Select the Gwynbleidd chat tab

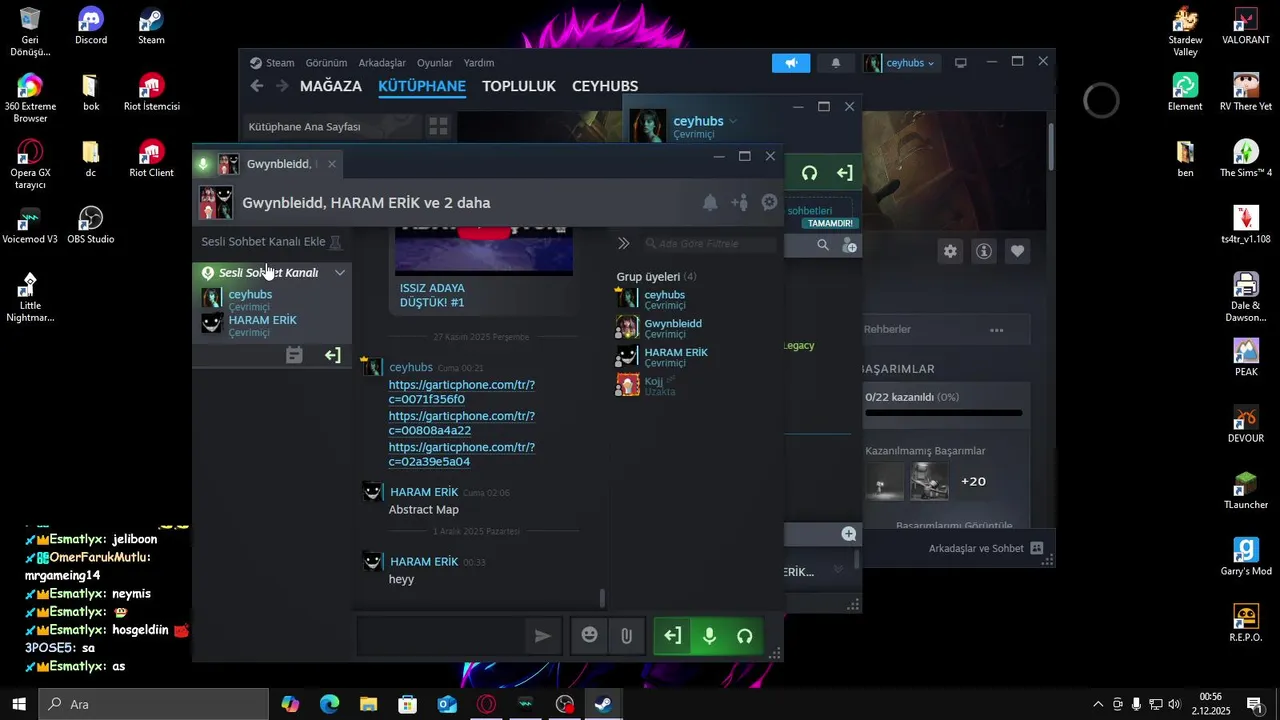[x=270, y=164]
